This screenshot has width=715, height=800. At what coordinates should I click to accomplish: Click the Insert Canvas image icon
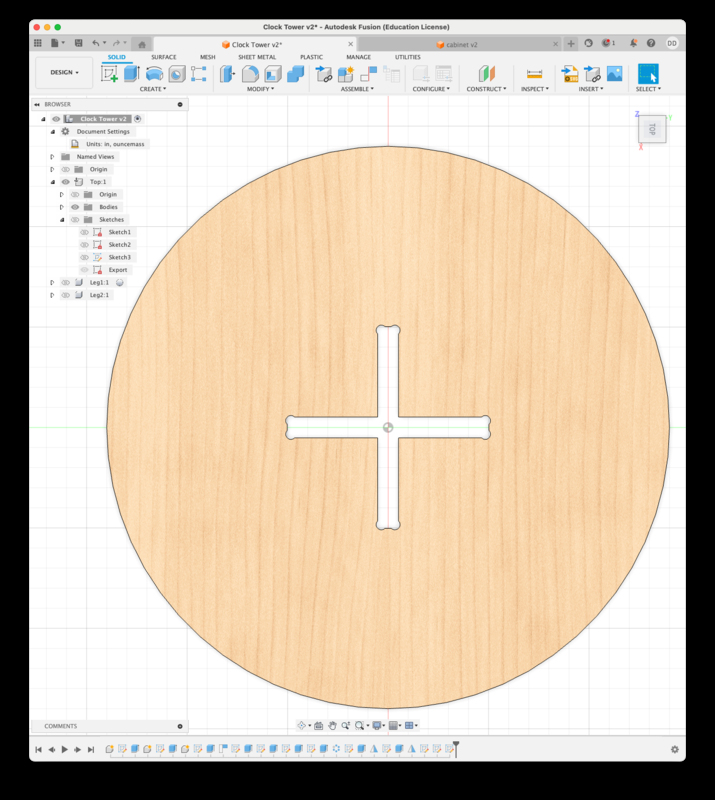(614, 74)
